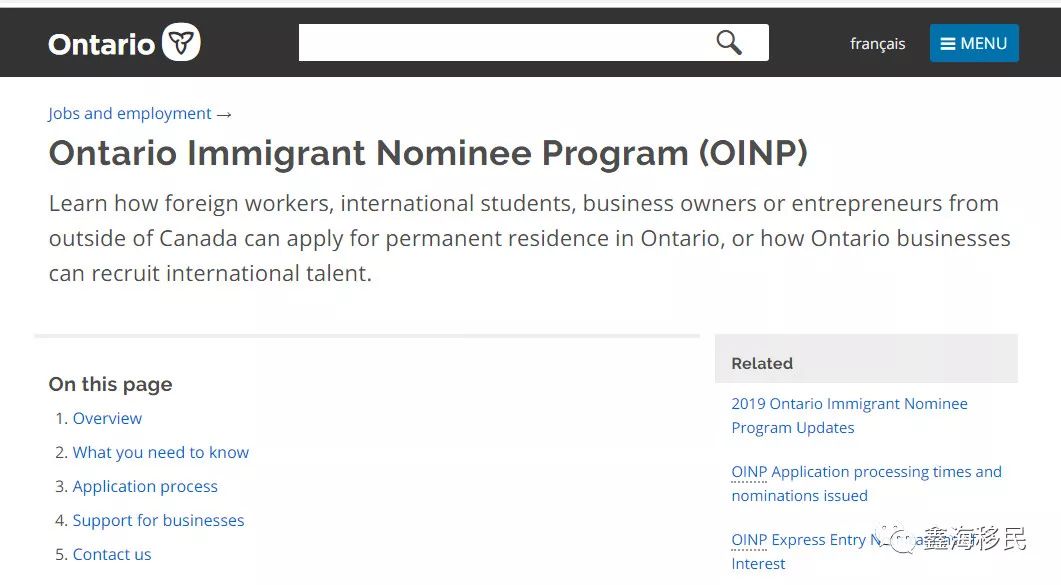
Task: Click the Ontario trillium logo icon
Action: (181, 43)
